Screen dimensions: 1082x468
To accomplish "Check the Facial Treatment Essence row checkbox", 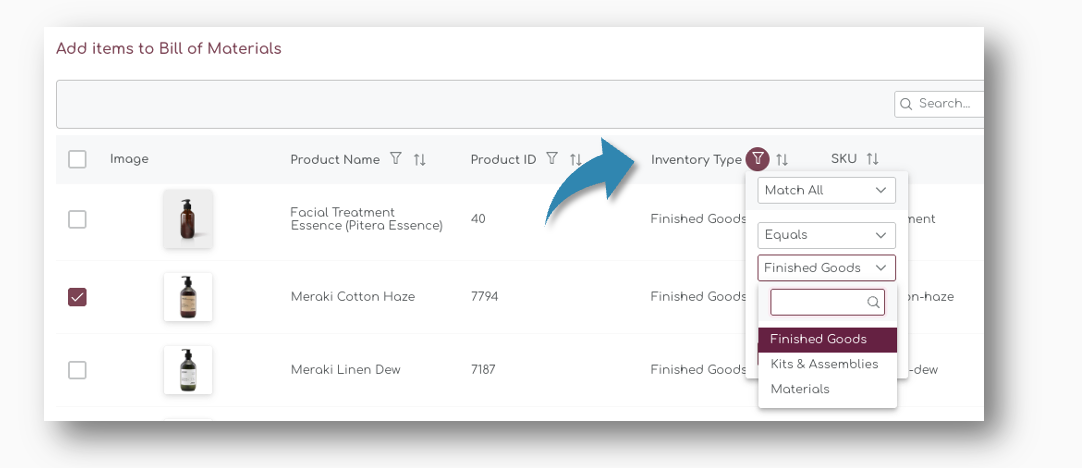I will tap(77, 219).
